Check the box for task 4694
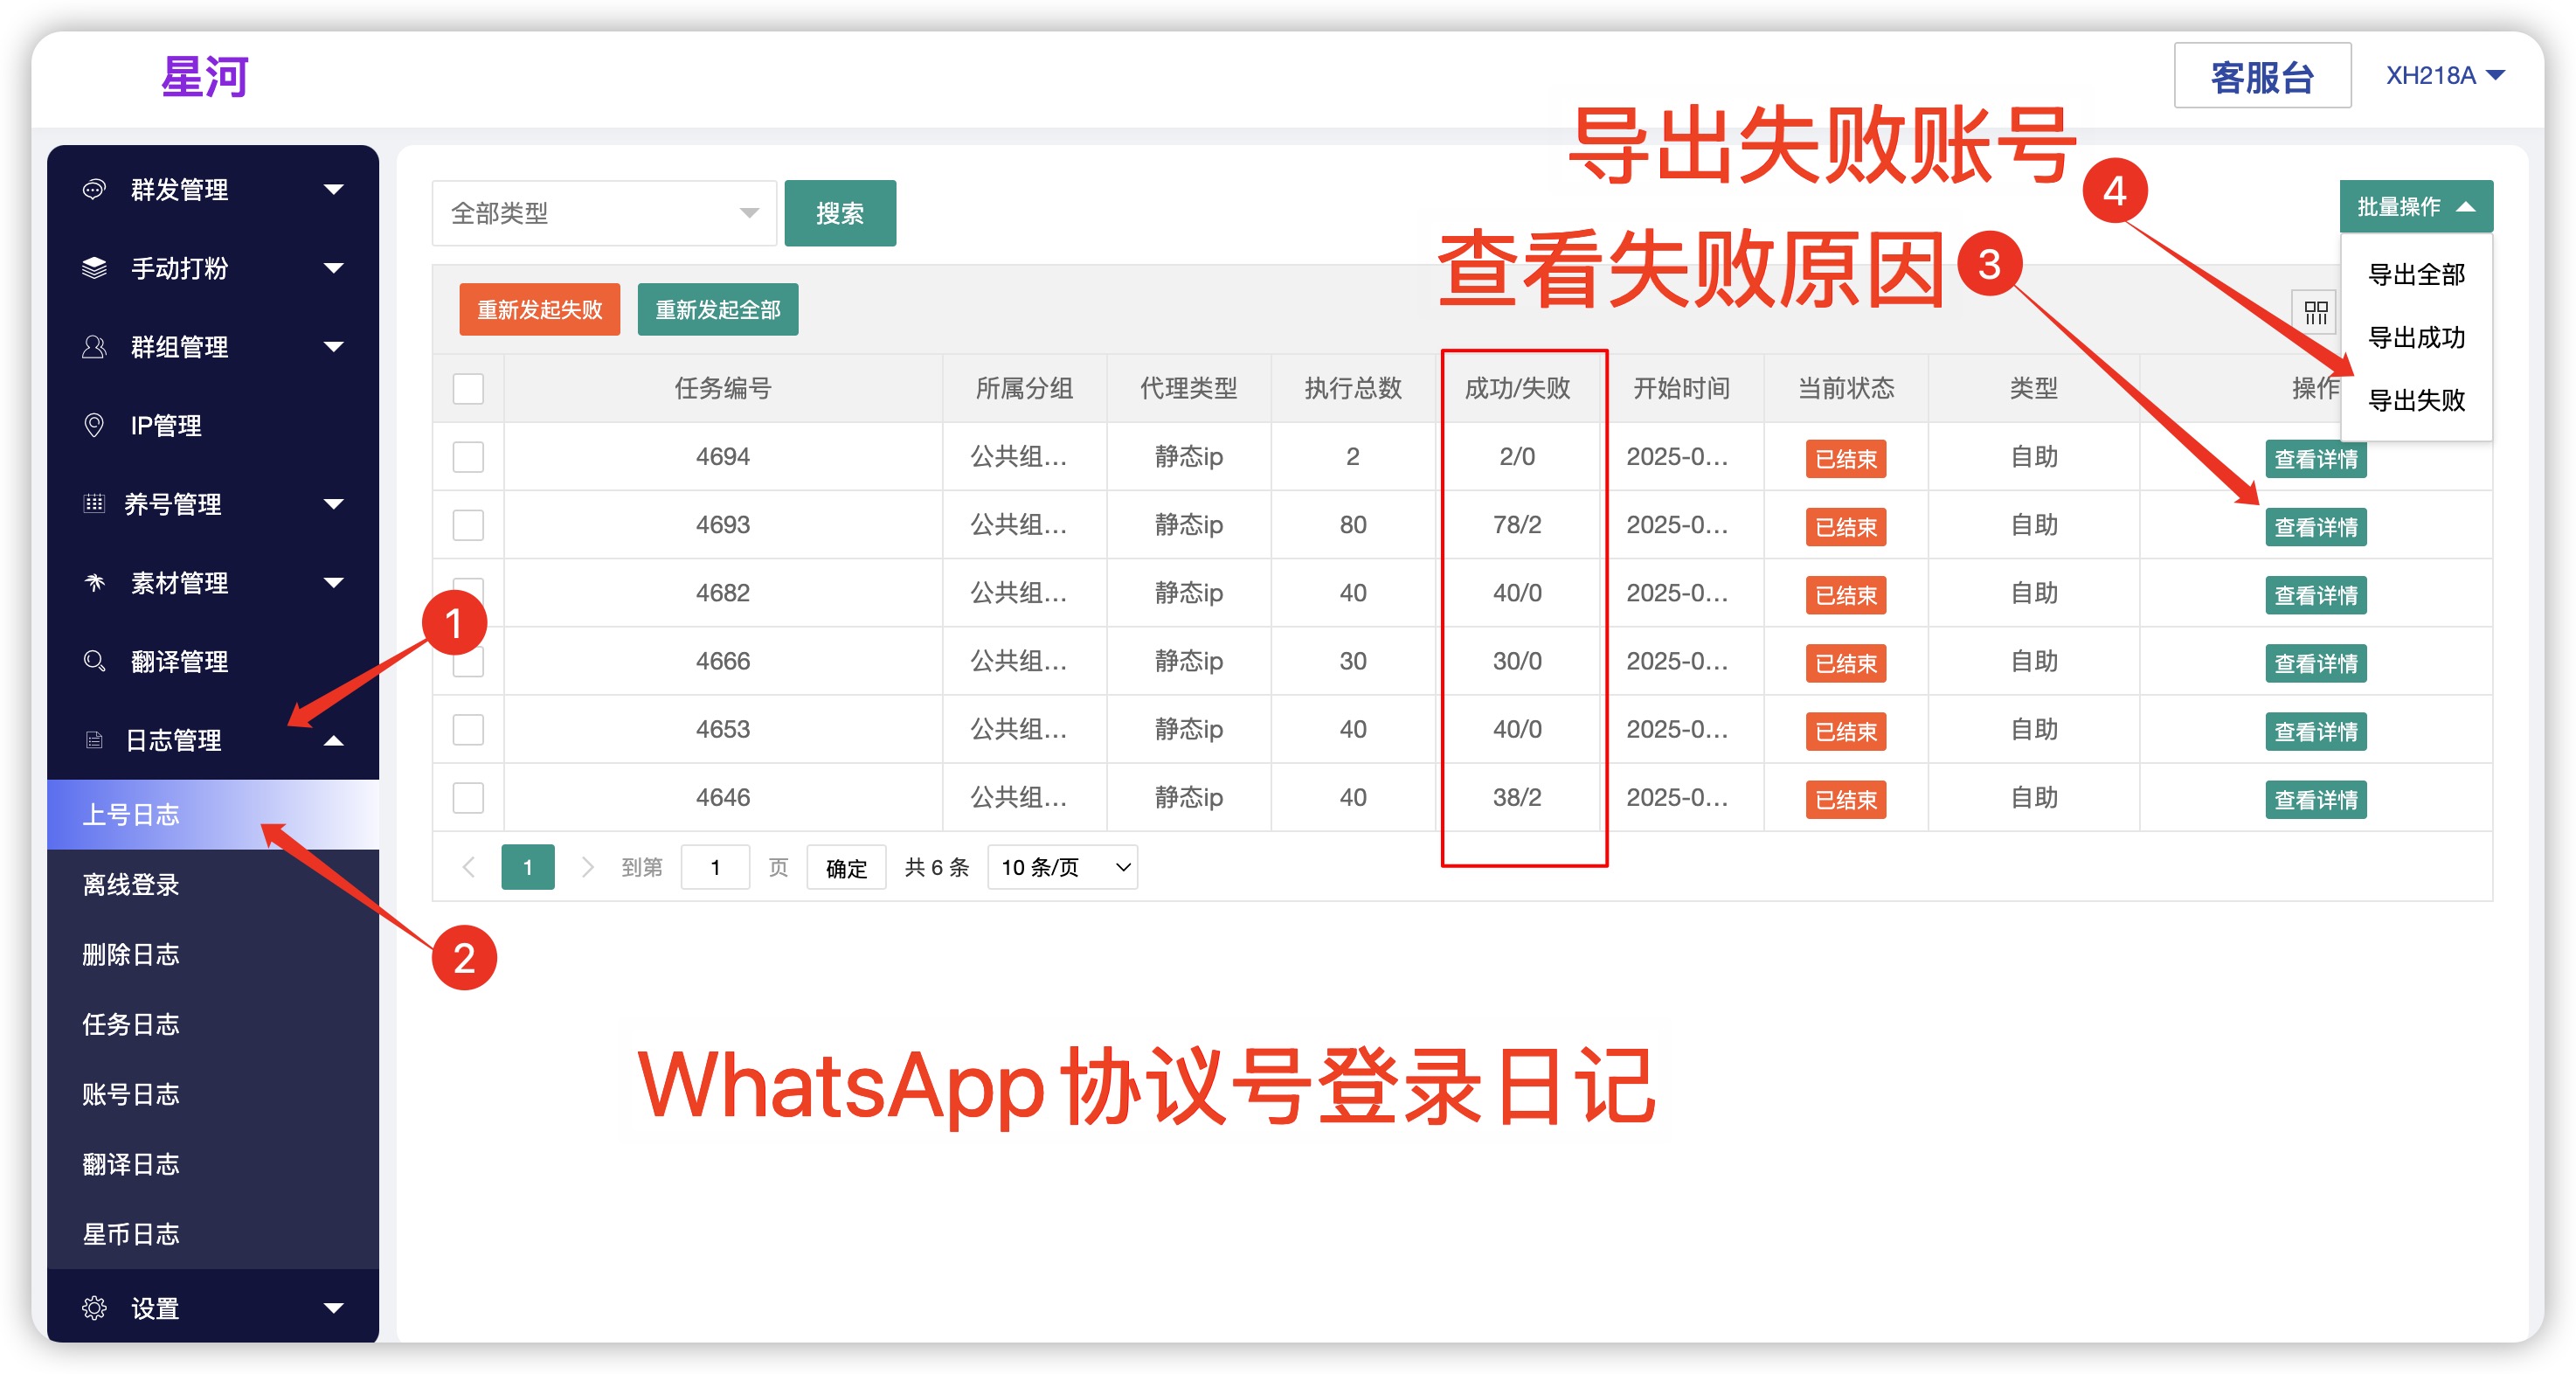This screenshot has width=2576, height=1374. coord(468,457)
